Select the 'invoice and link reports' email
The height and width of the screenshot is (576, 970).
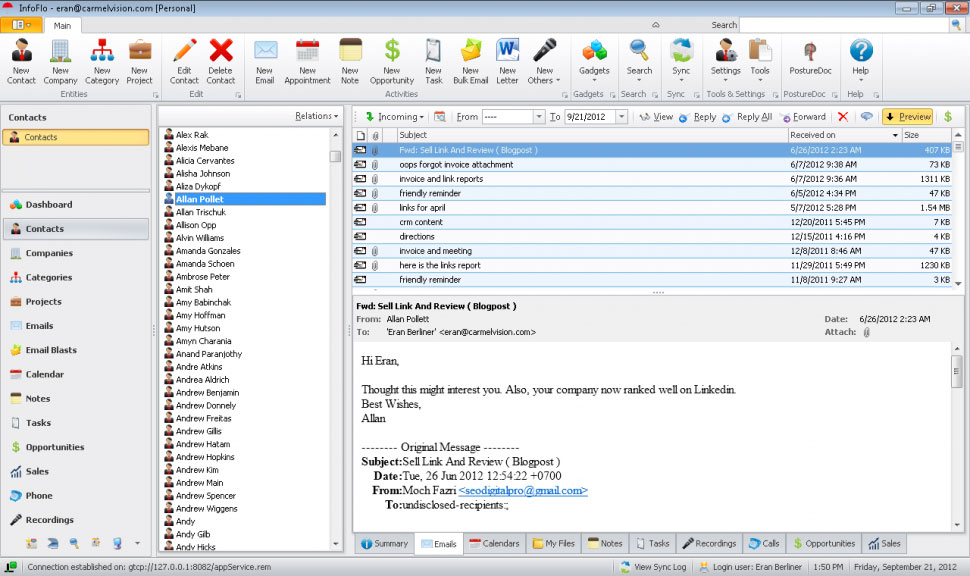coord(652,179)
